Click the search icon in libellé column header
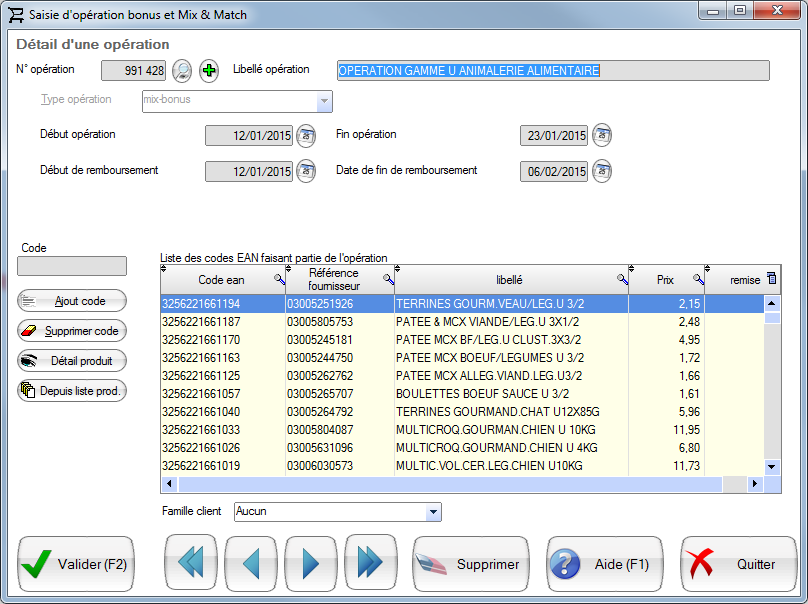Screen dimensions: 808x604 (621, 280)
